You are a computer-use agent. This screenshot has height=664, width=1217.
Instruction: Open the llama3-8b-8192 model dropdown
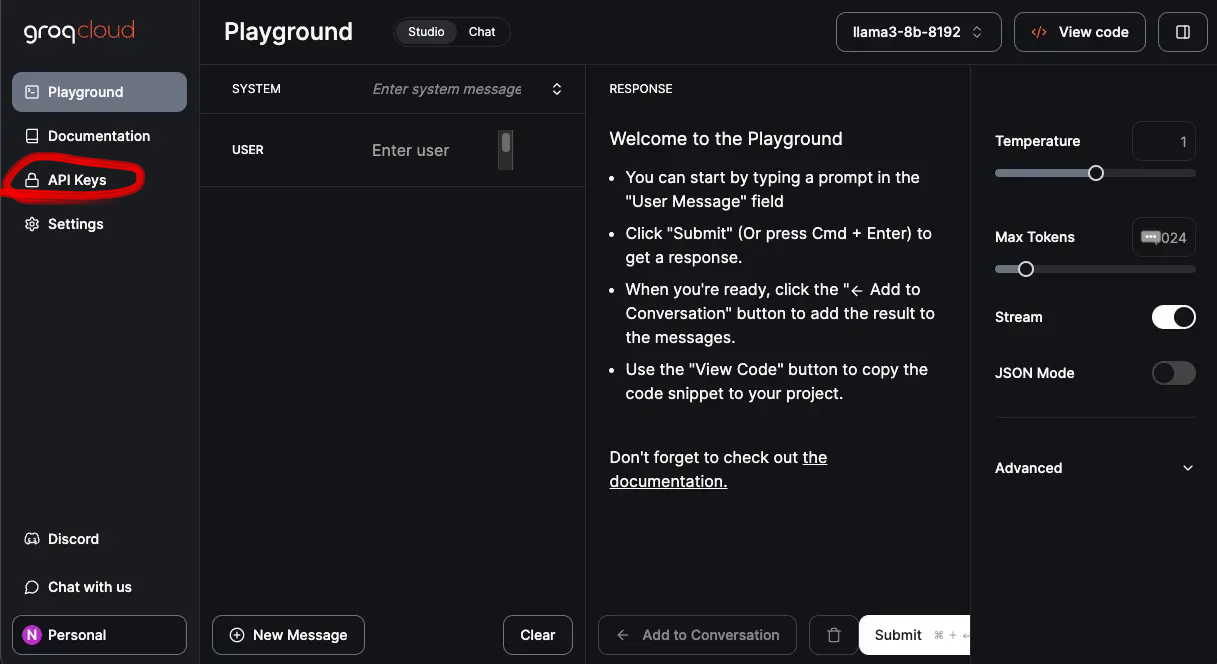917,32
